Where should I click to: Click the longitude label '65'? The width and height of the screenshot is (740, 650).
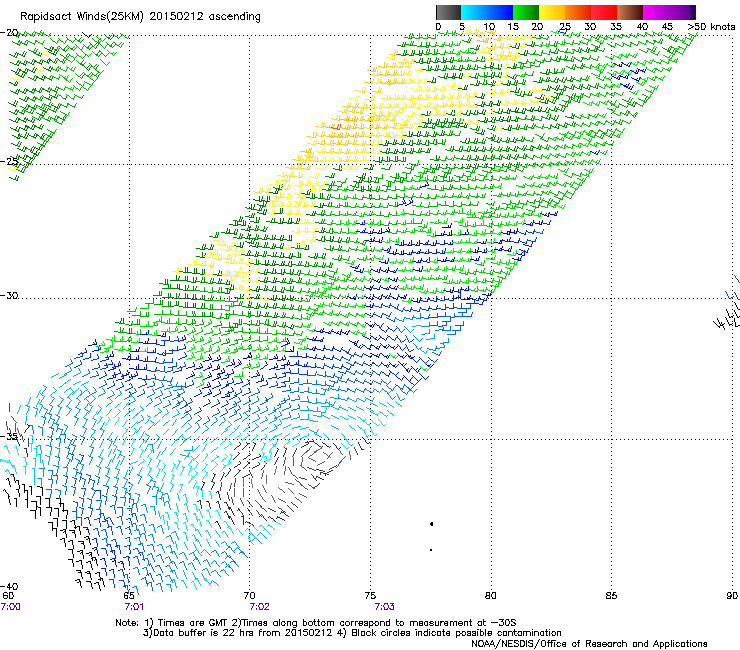[x=129, y=596]
